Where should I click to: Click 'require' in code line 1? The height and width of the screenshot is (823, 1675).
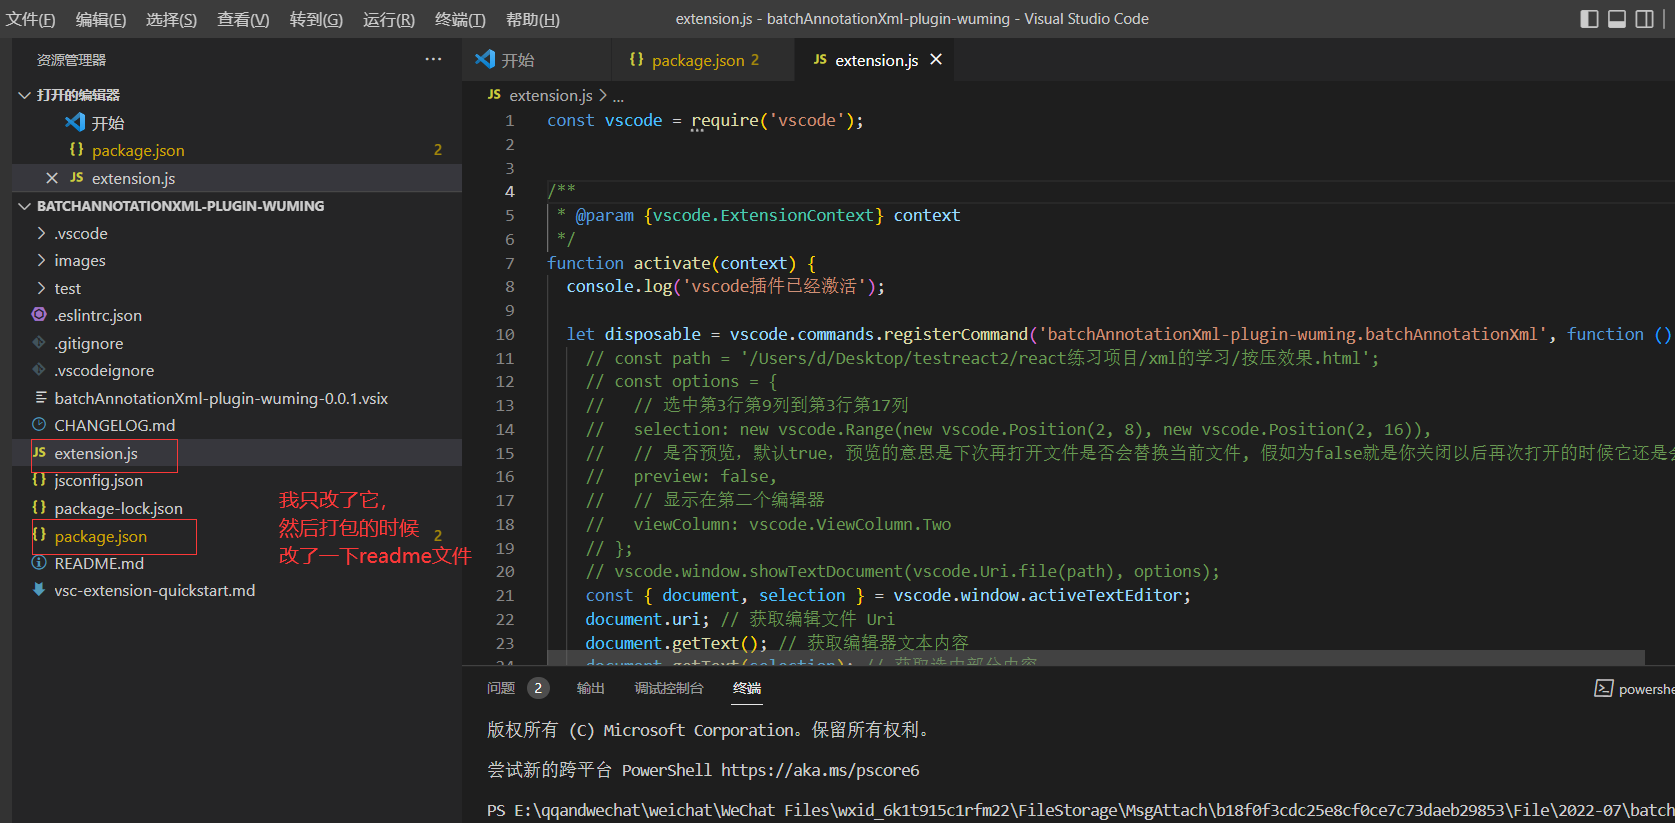tap(725, 120)
